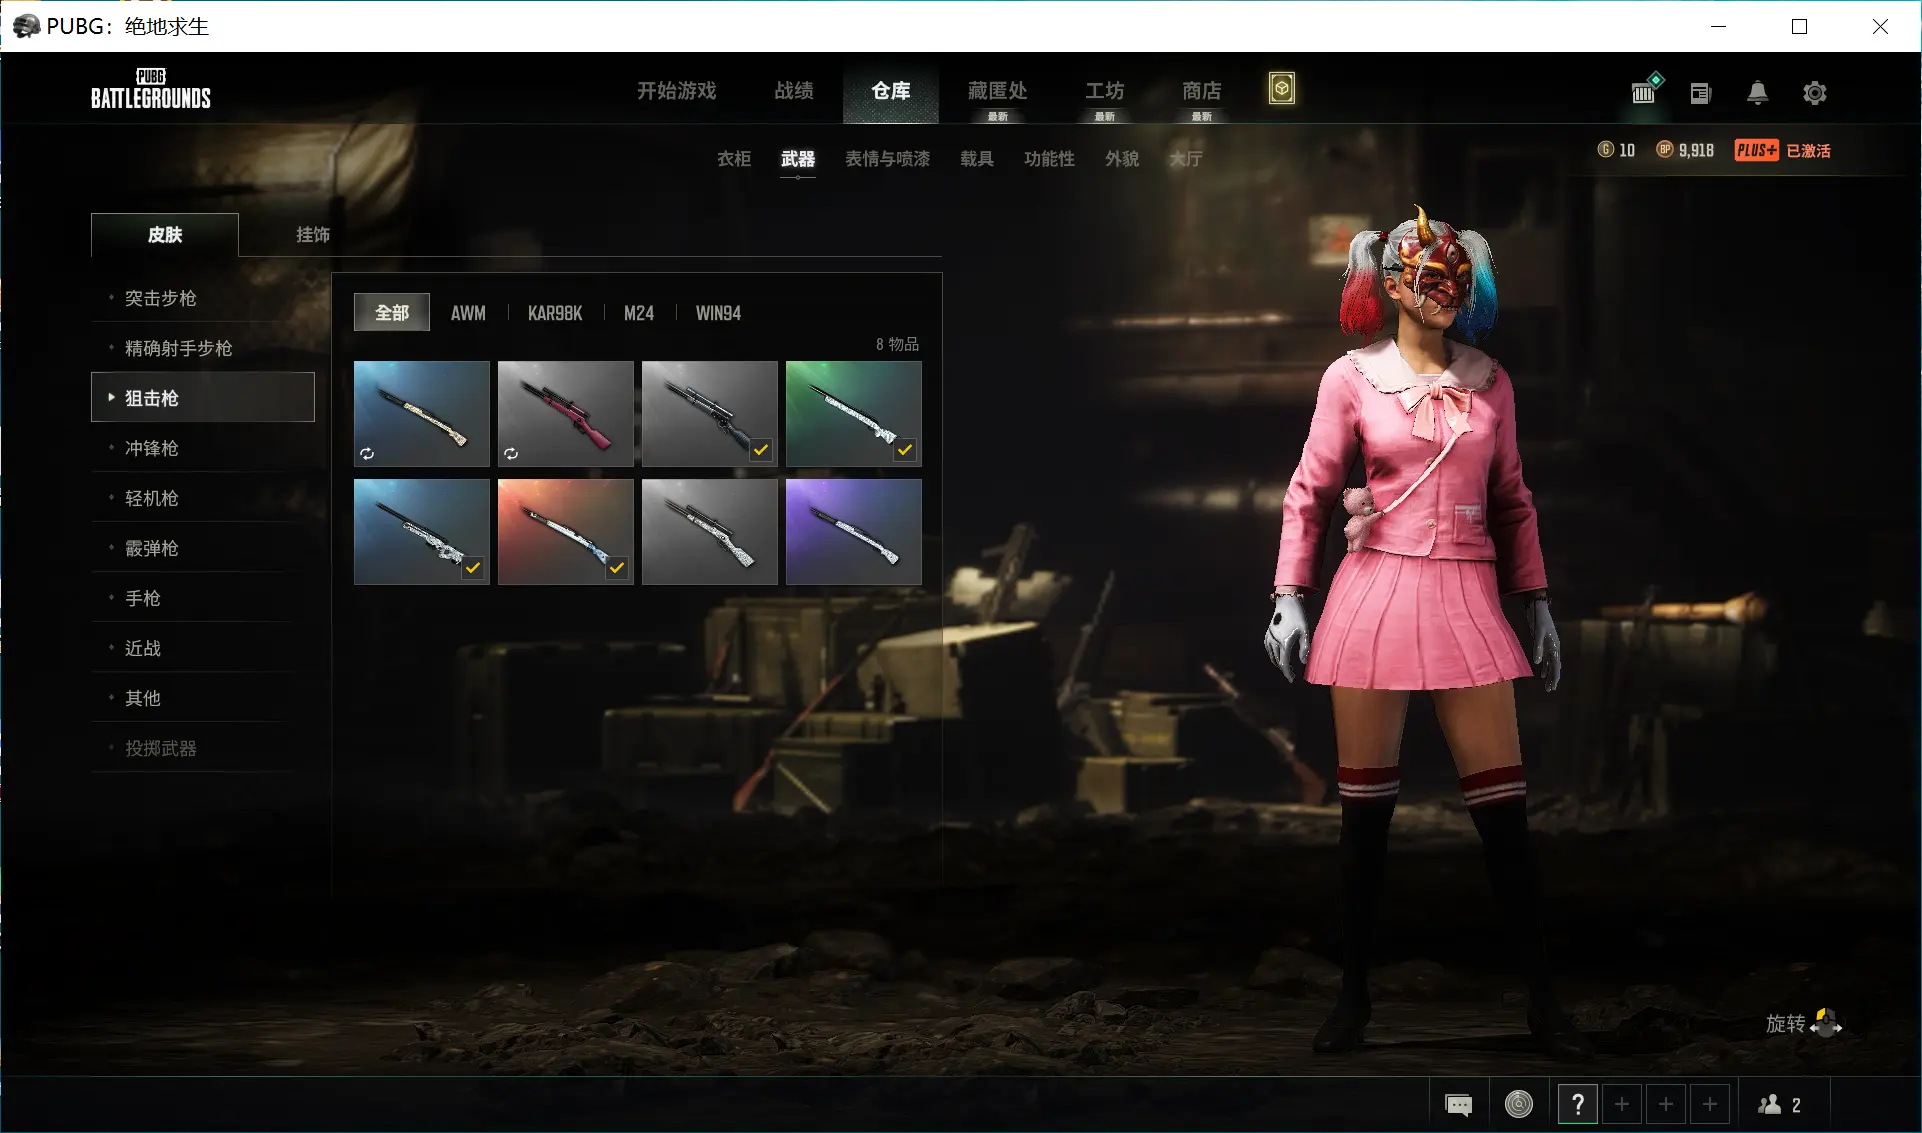Select 霰弹枪 category
The width and height of the screenshot is (1922, 1133).
pos(203,548)
